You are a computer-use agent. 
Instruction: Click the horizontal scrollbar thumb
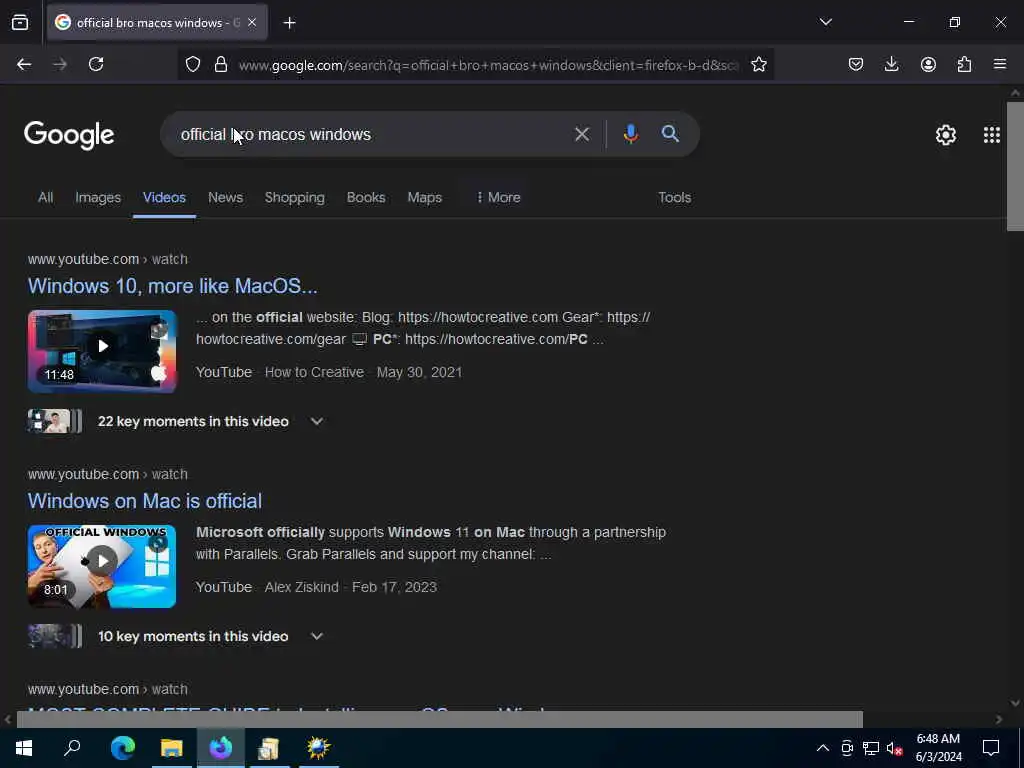tap(440, 719)
